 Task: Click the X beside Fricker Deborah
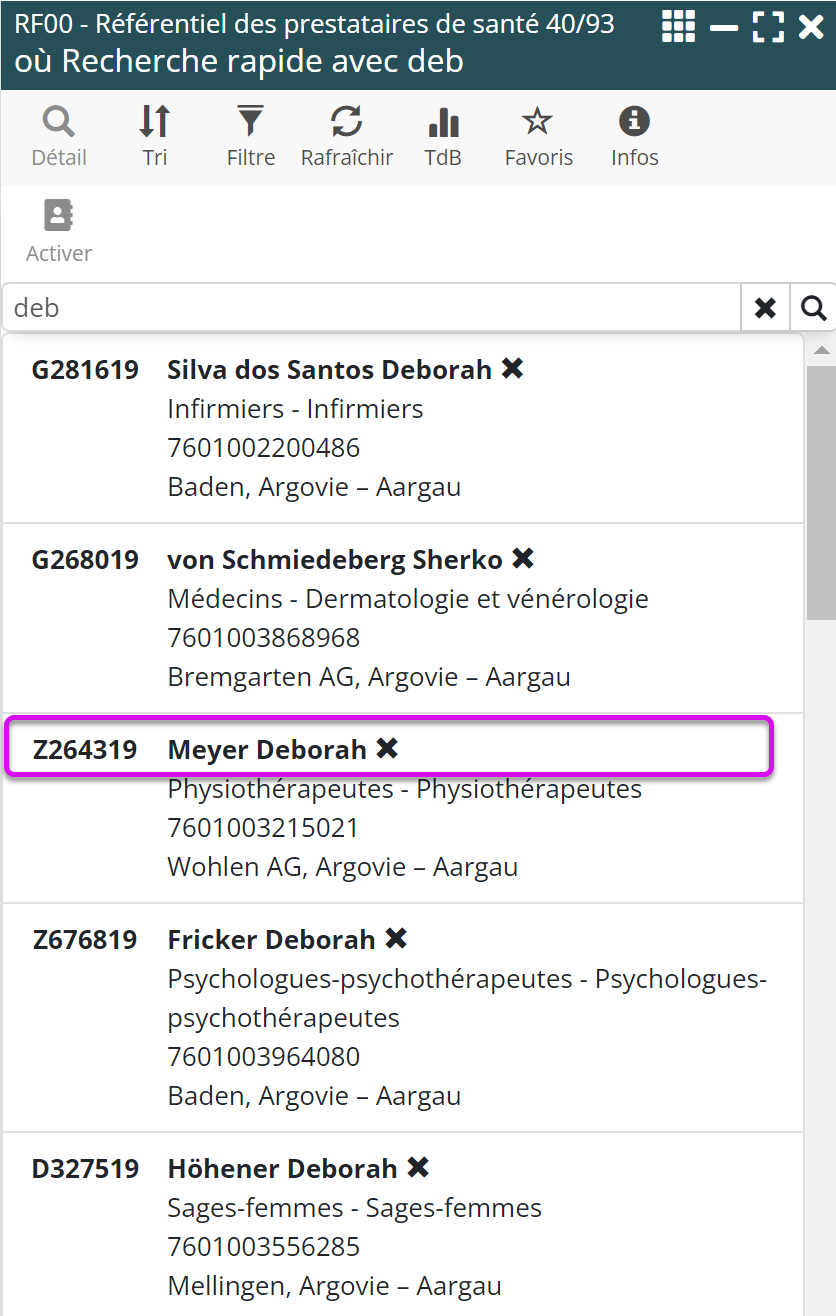coord(396,938)
